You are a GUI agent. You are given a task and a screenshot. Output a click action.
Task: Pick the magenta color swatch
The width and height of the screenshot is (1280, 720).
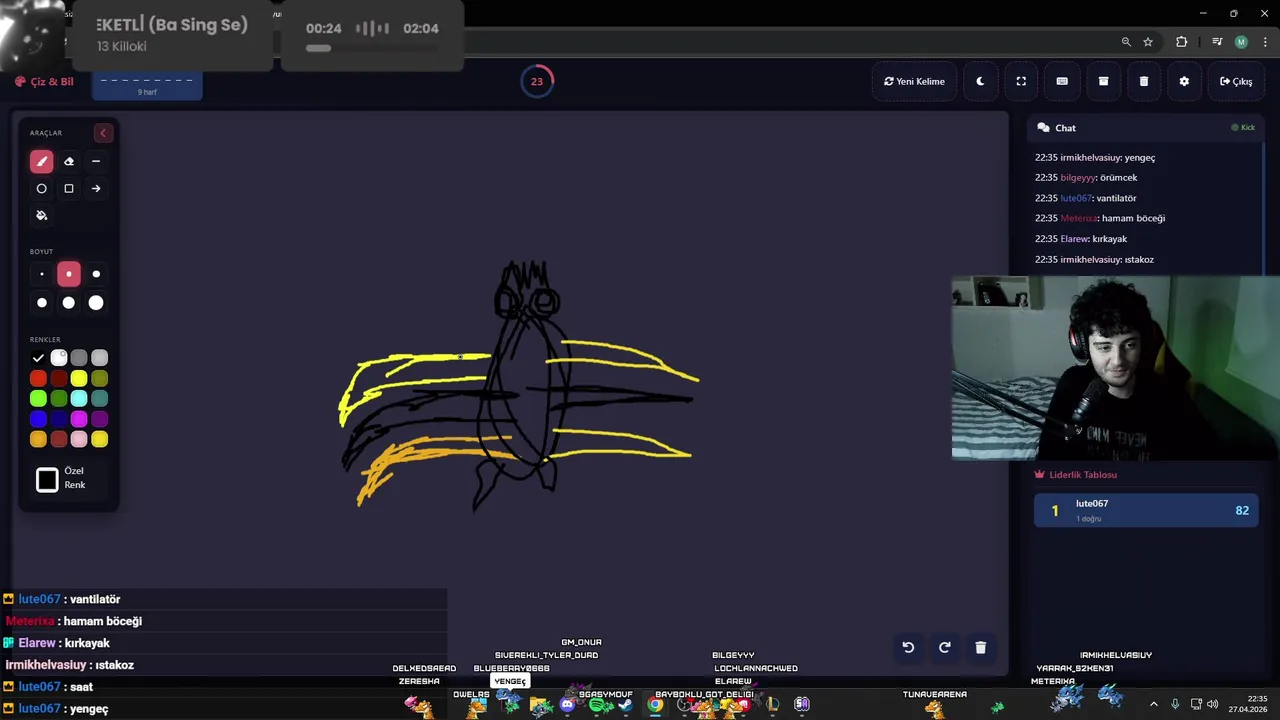(79, 419)
